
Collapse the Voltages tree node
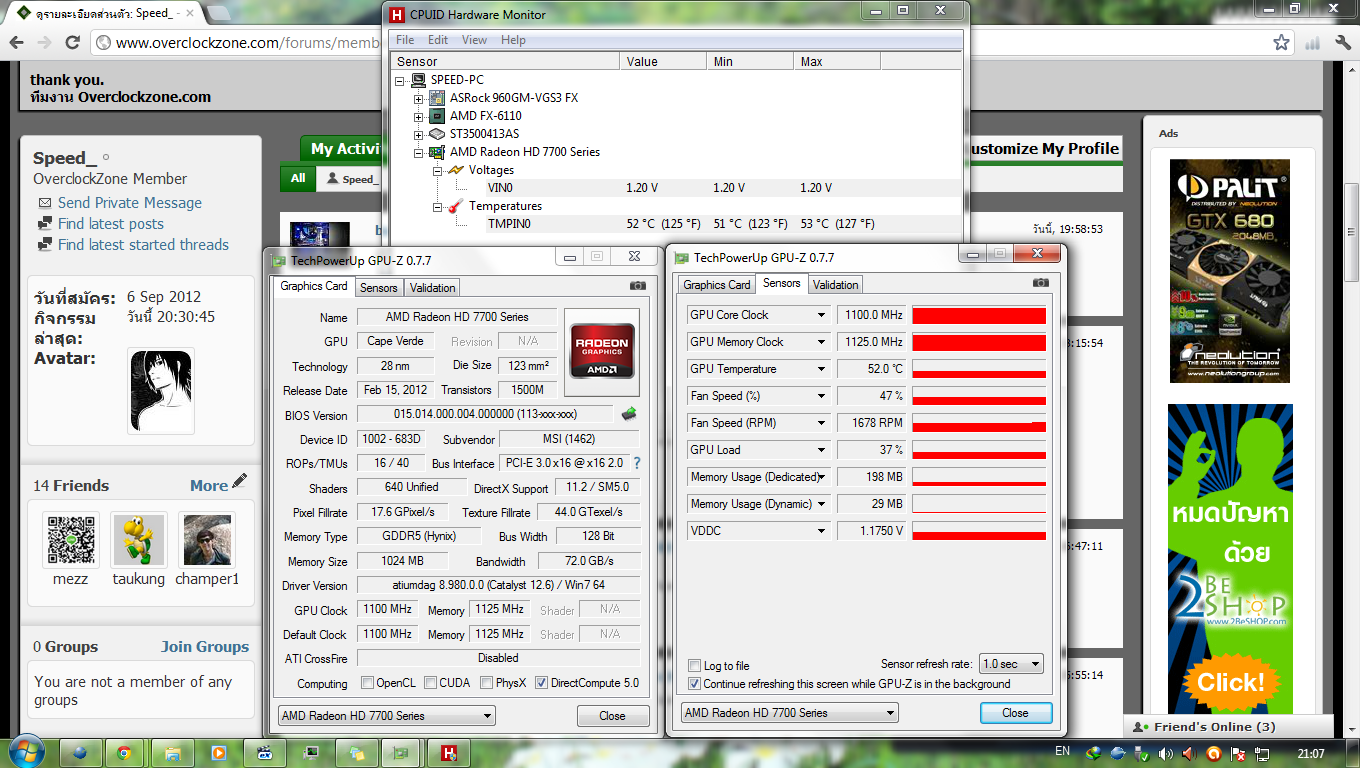tap(437, 170)
